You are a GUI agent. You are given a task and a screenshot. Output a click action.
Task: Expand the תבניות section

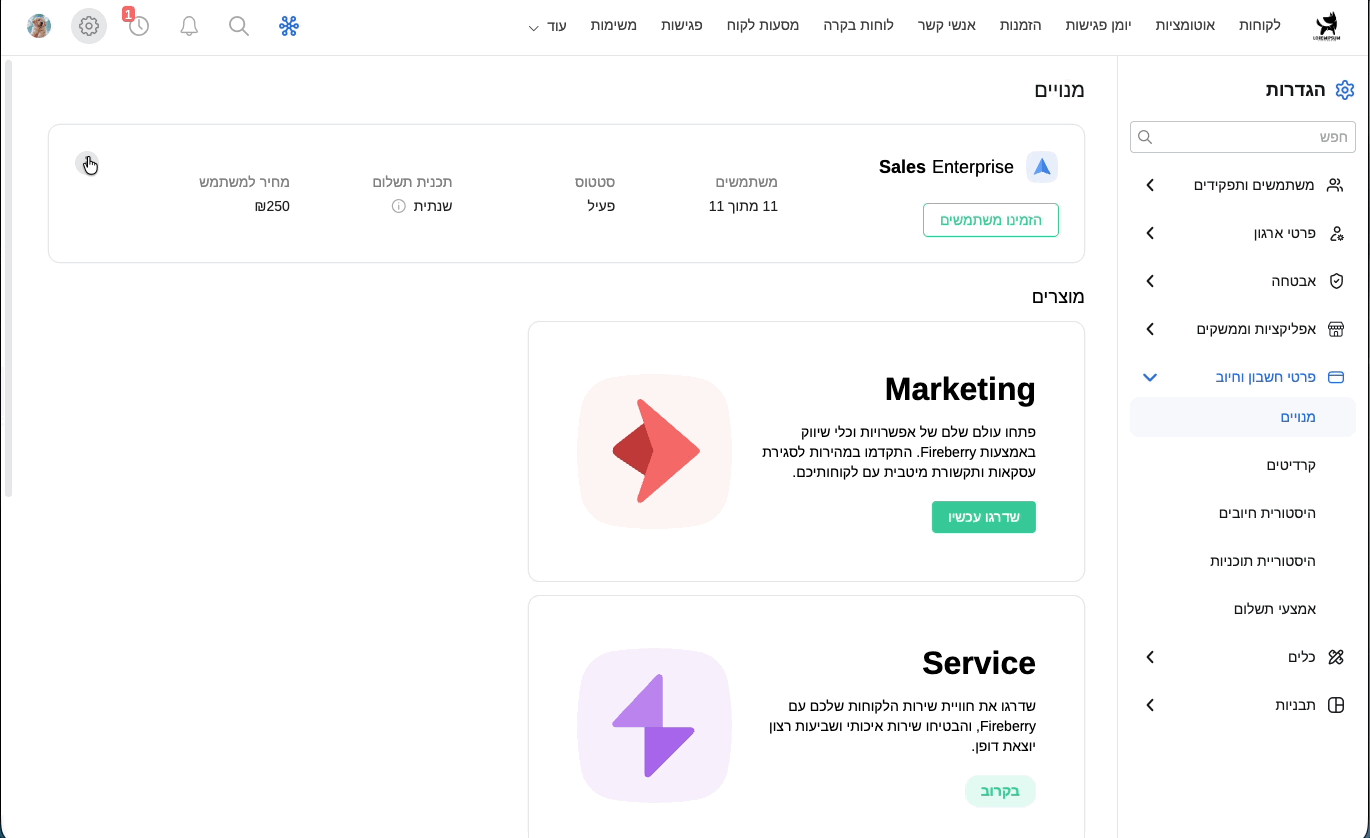point(1150,705)
